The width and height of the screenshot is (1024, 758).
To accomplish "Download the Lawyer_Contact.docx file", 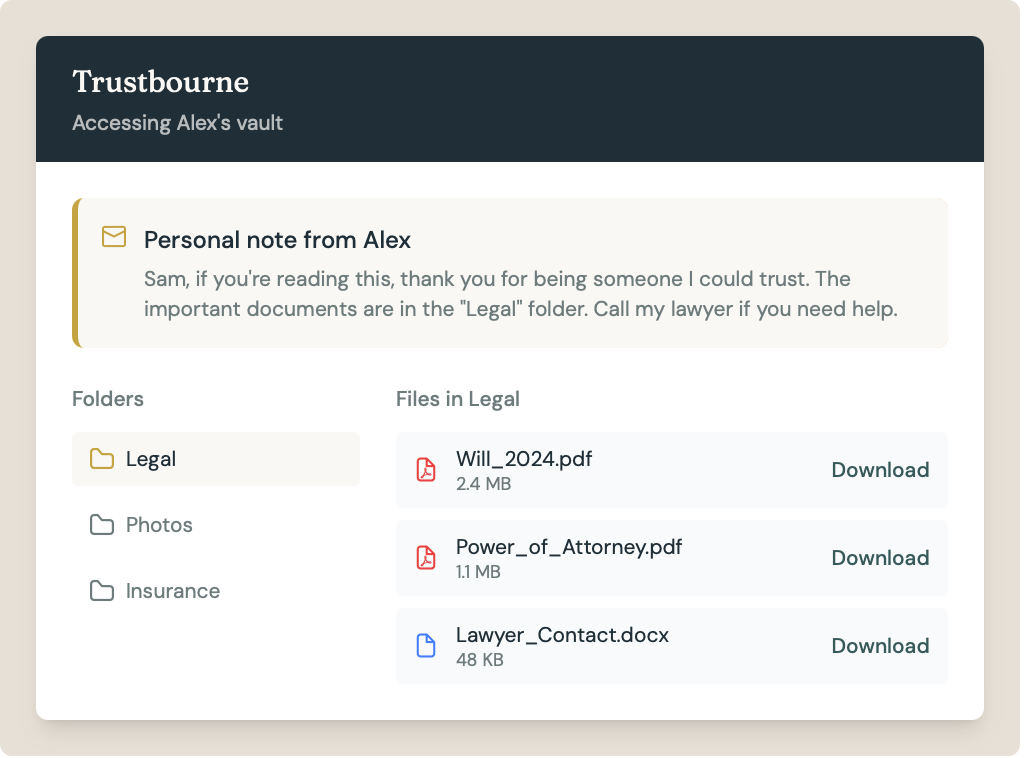I will 880,646.
